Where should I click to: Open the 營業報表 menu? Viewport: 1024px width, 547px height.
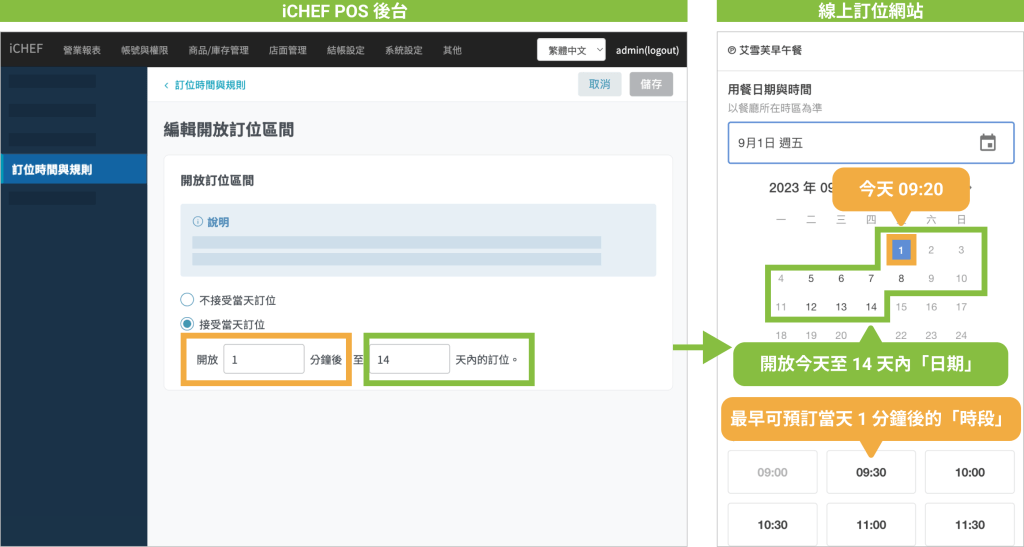(82, 50)
